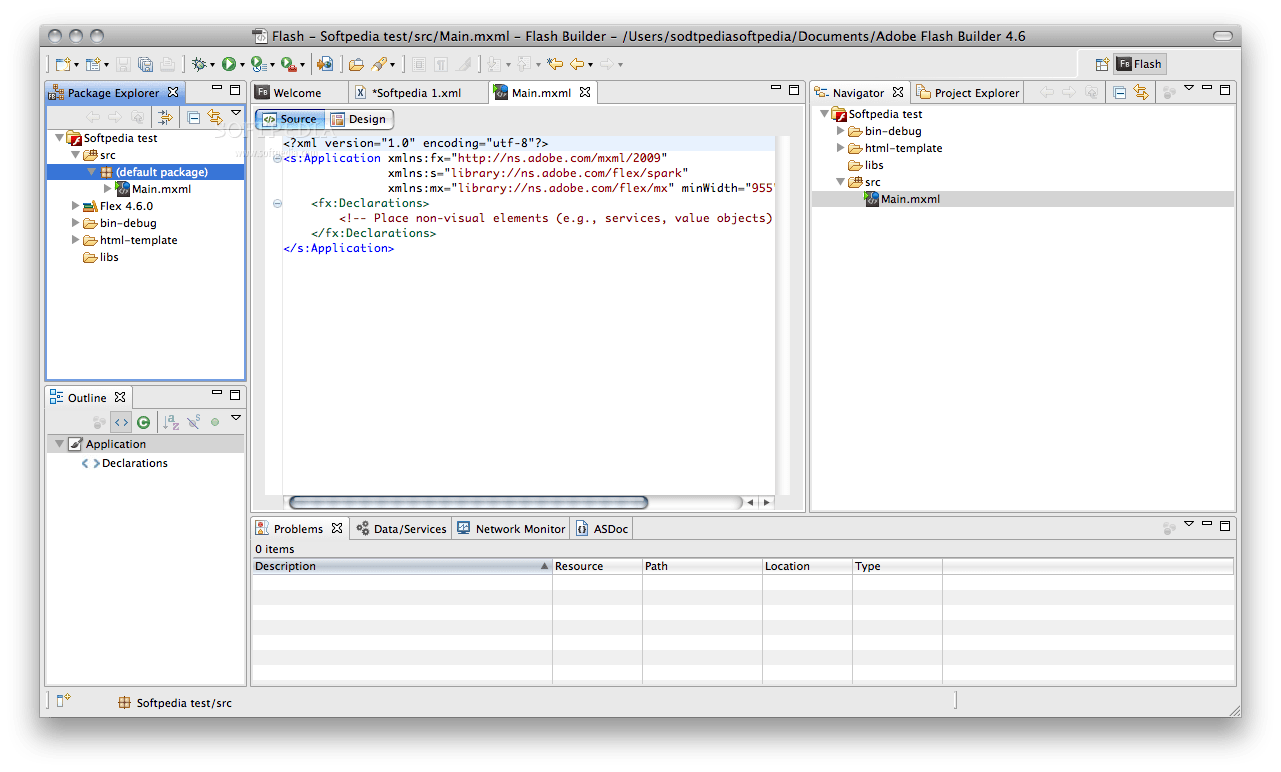Image resolution: width=1281 pixels, height=772 pixels.
Task: Maximize the editor area
Action: (x=794, y=90)
